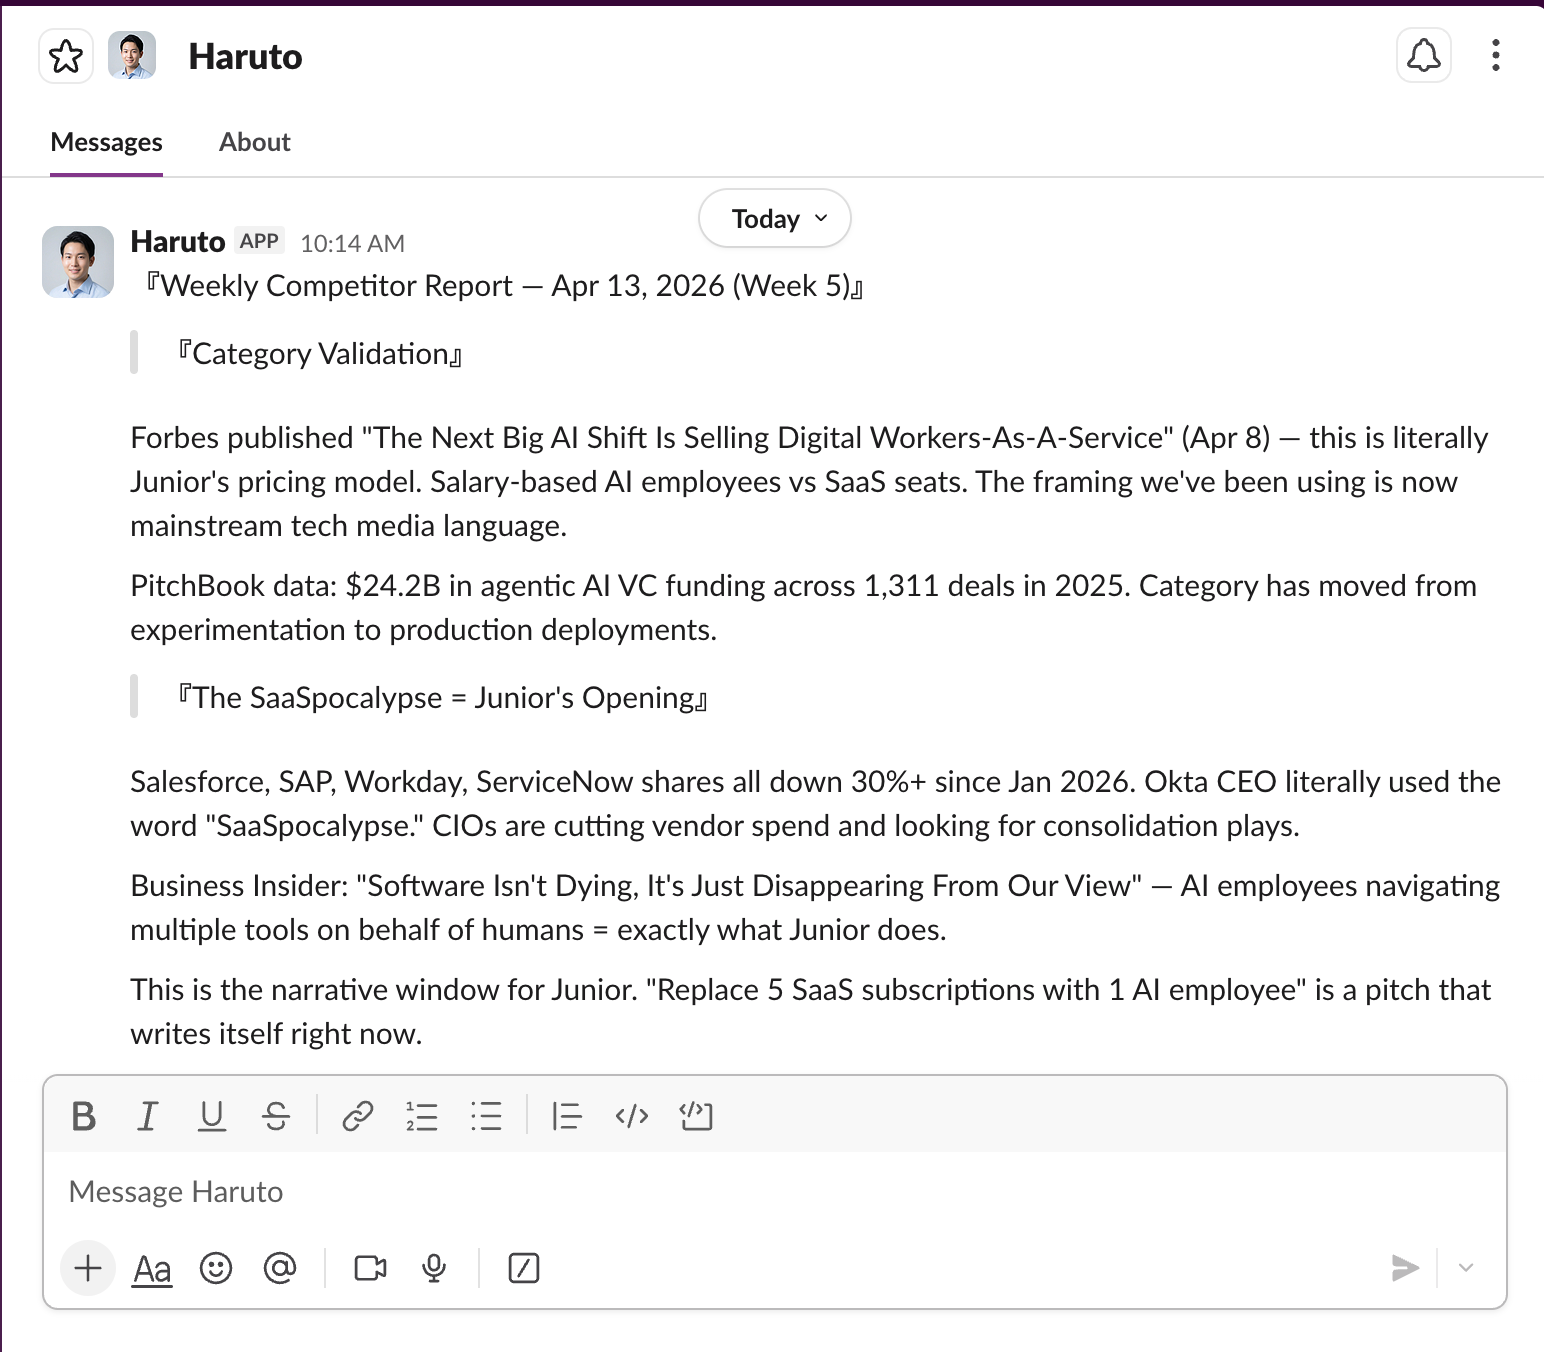Screen dimensions: 1544x1352
Task: Toggle bold formatting
Action: [x=84, y=1116]
